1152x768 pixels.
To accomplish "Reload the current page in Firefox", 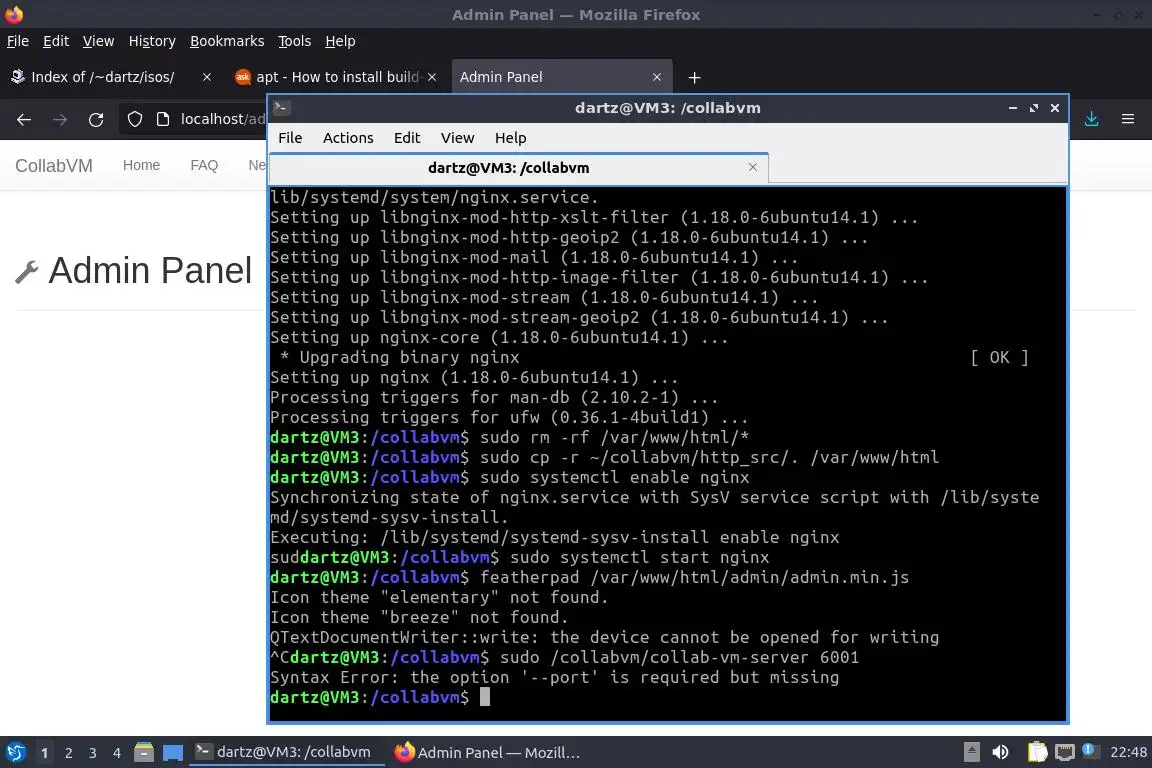I will click(x=96, y=119).
